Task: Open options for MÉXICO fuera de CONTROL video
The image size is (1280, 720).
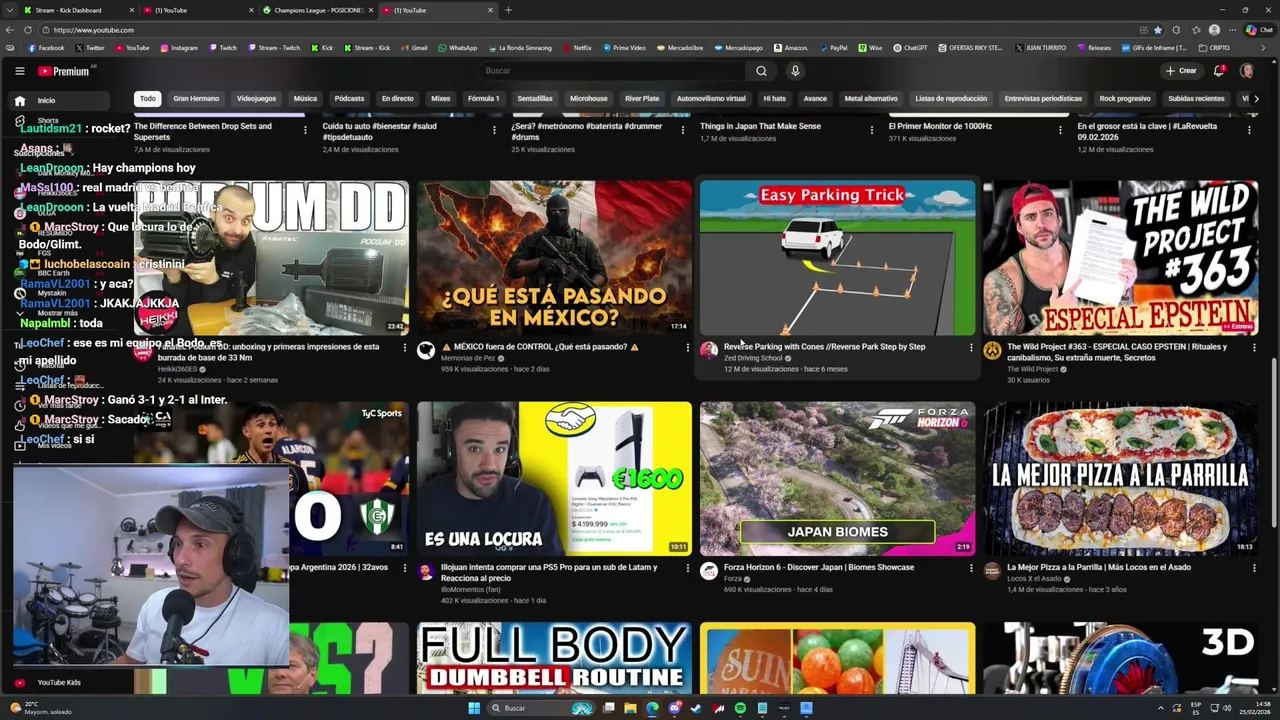Action: [x=687, y=347]
